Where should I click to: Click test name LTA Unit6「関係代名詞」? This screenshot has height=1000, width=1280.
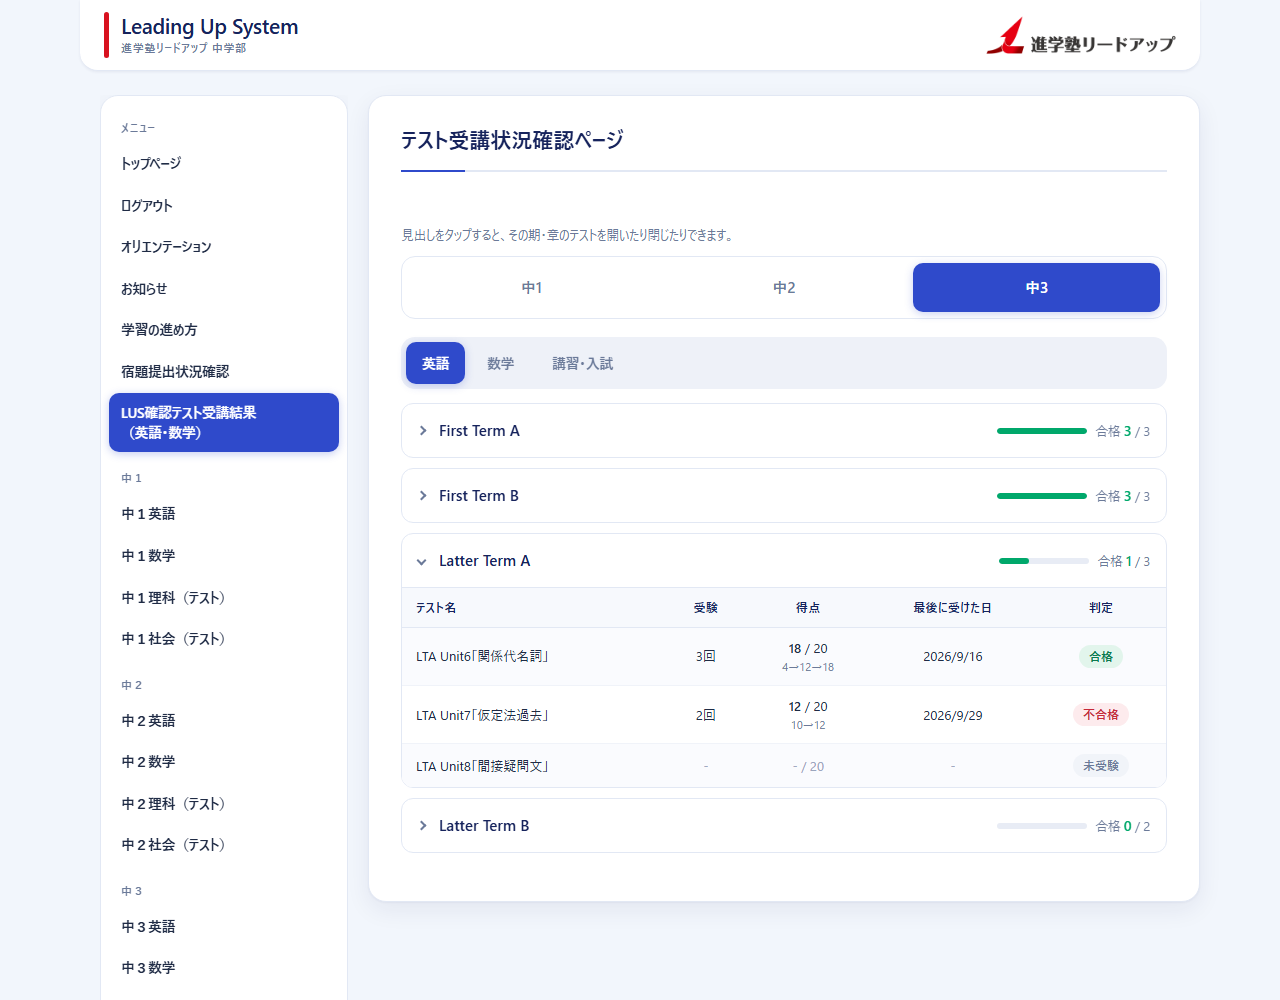[x=483, y=656]
